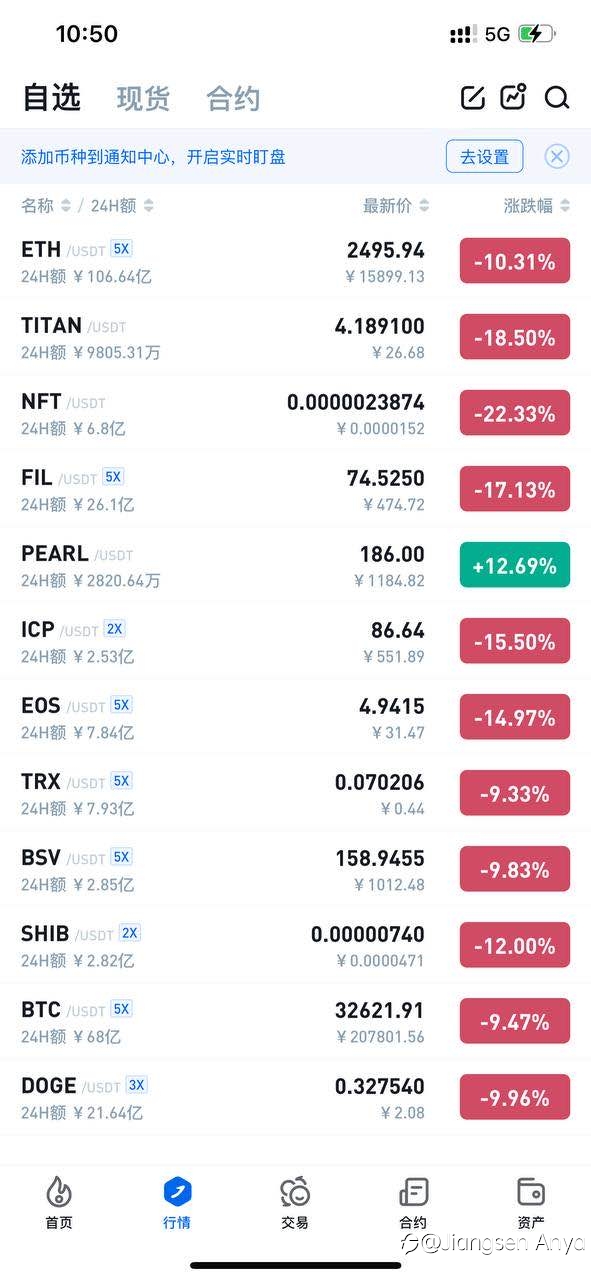Tap the edit watchlist pencil icon
The width and height of the screenshot is (591, 1280).
[x=472, y=97]
